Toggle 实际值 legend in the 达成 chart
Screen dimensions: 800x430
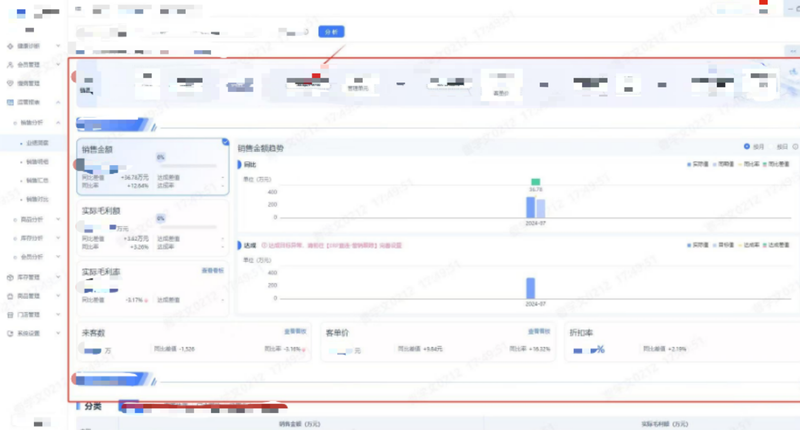pyautogui.click(x=698, y=245)
